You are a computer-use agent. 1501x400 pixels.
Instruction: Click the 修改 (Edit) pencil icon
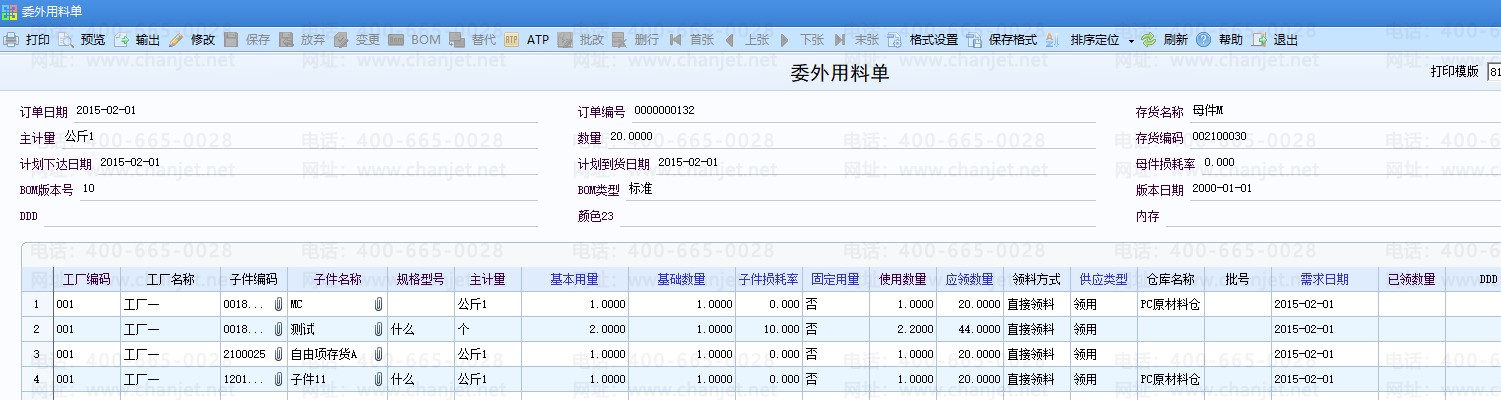click(176, 40)
